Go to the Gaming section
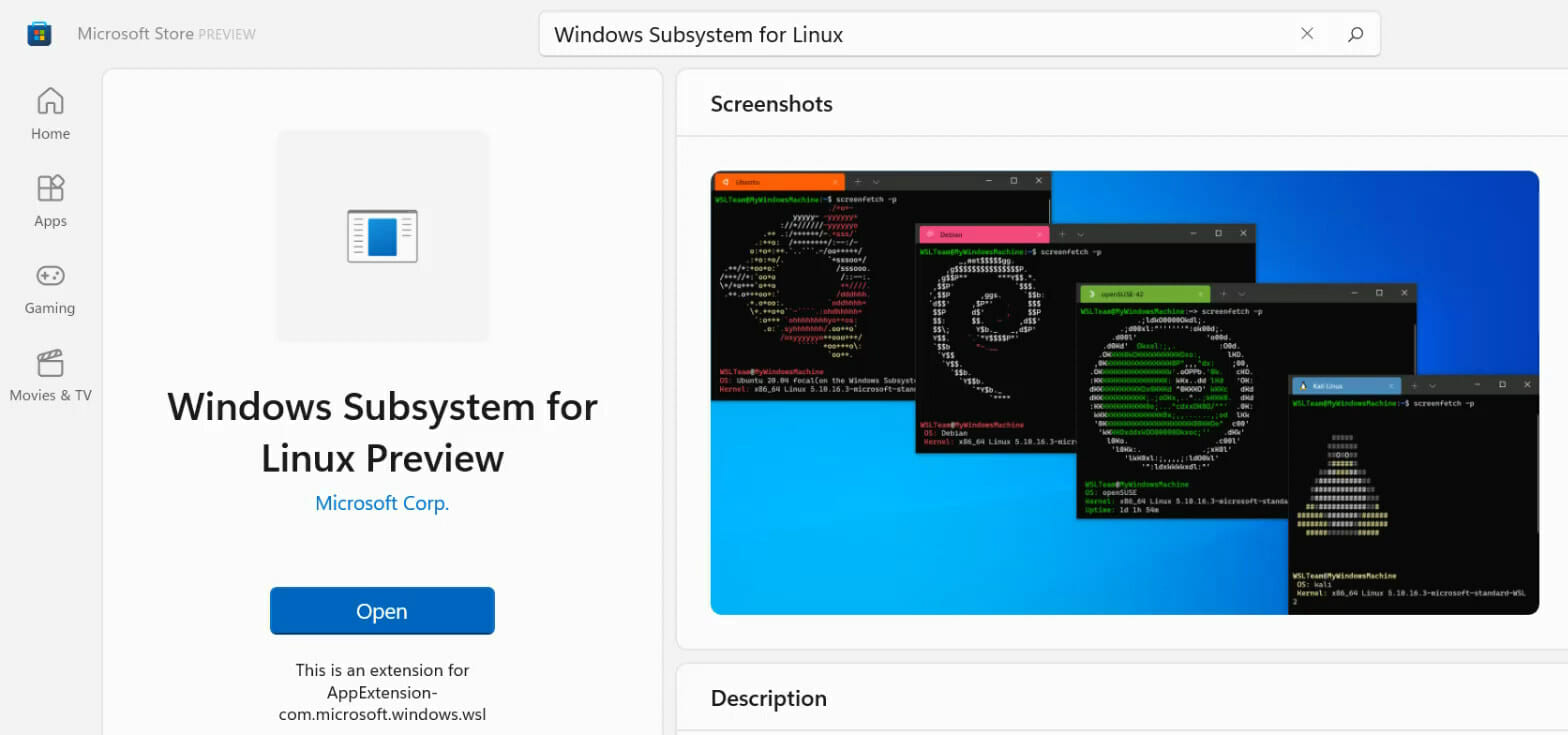1568x735 pixels. pyautogui.click(x=50, y=288)
